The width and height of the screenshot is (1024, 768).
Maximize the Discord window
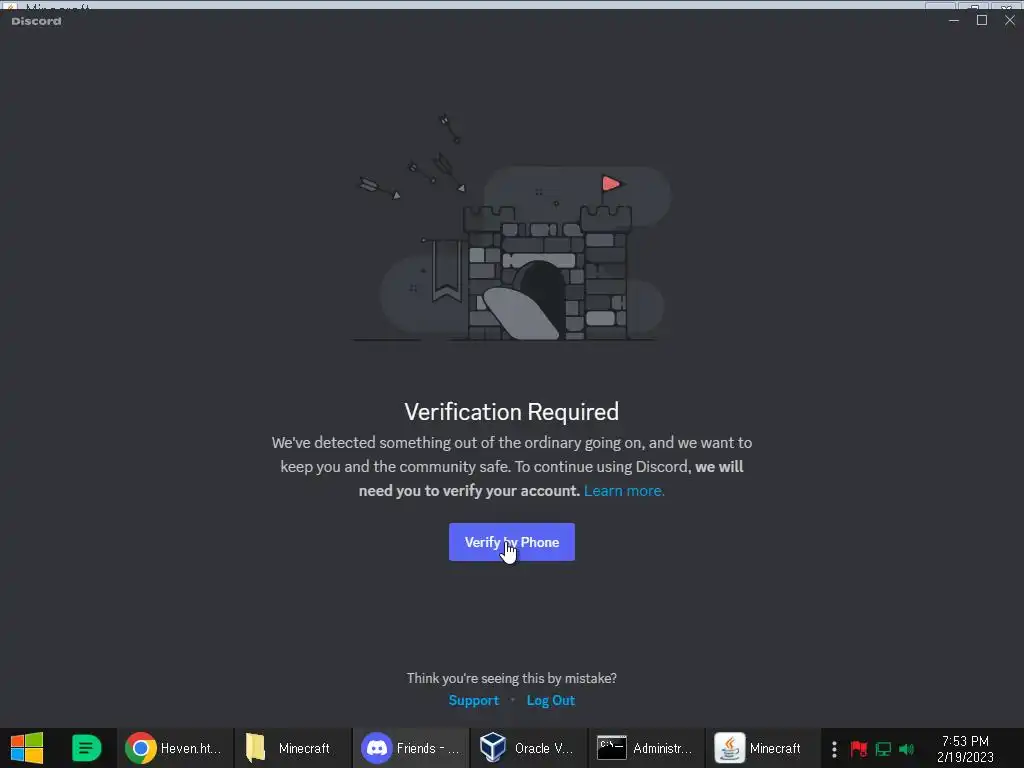(982, 20)
